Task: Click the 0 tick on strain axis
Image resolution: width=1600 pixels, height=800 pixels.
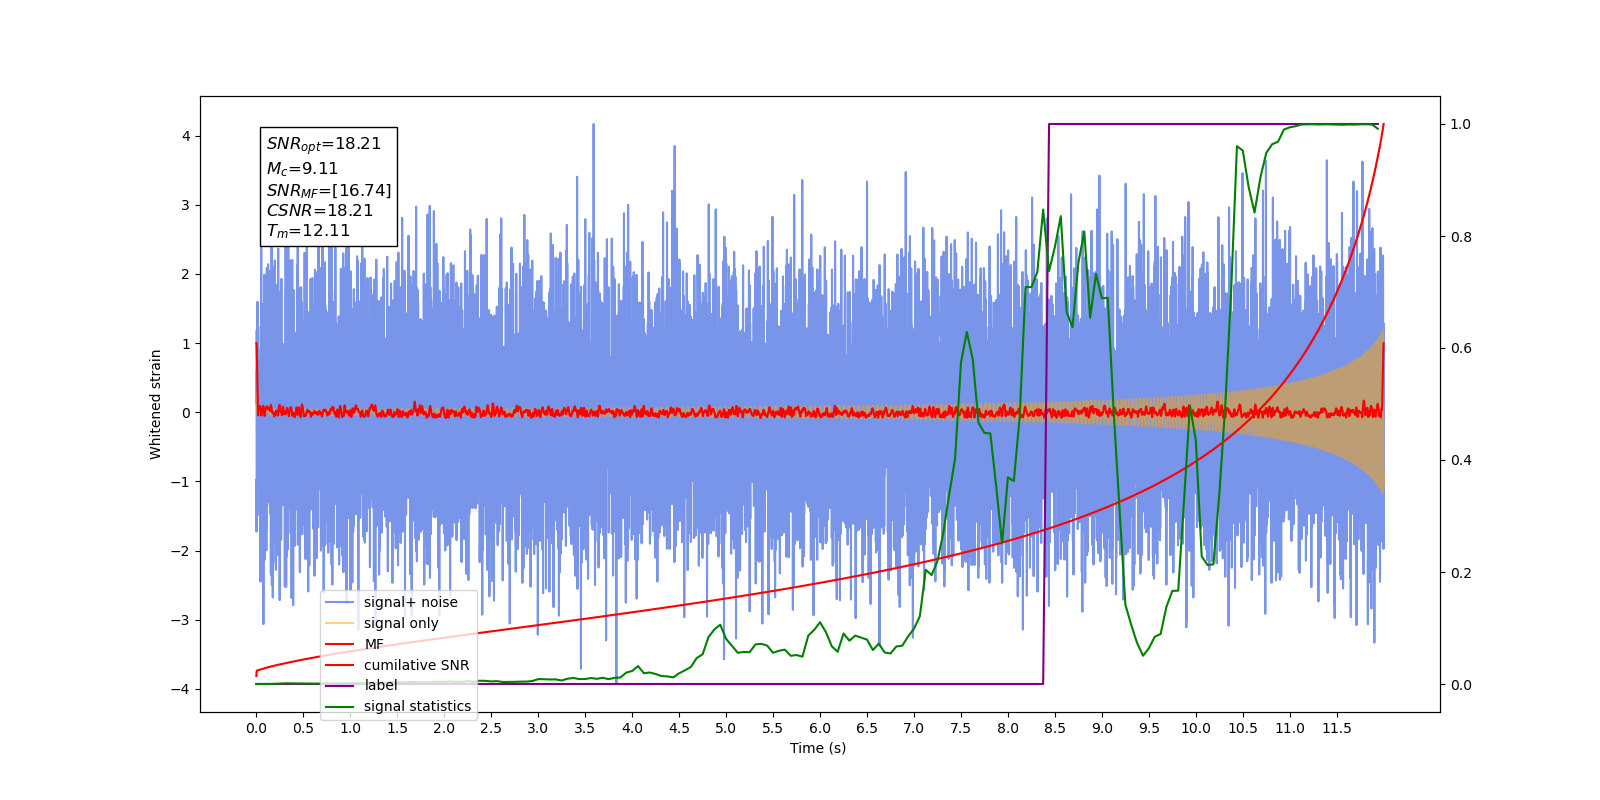Action: point(186,412)
